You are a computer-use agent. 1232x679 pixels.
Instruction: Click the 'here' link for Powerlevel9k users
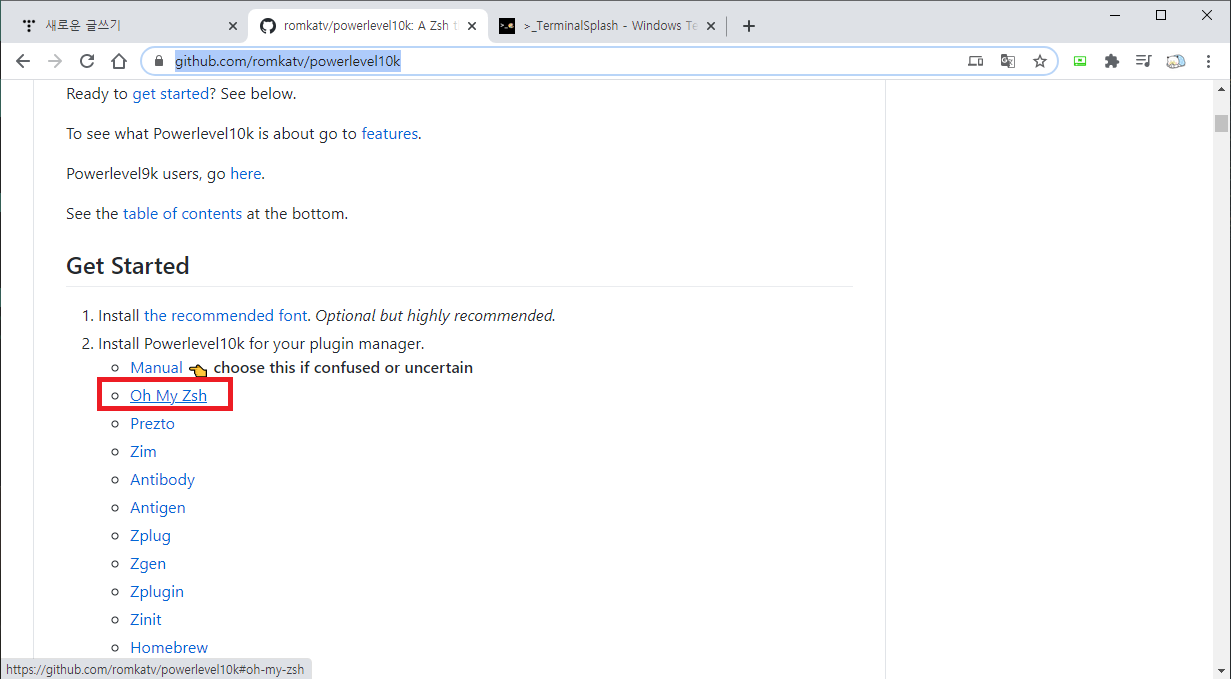[245, 174]
